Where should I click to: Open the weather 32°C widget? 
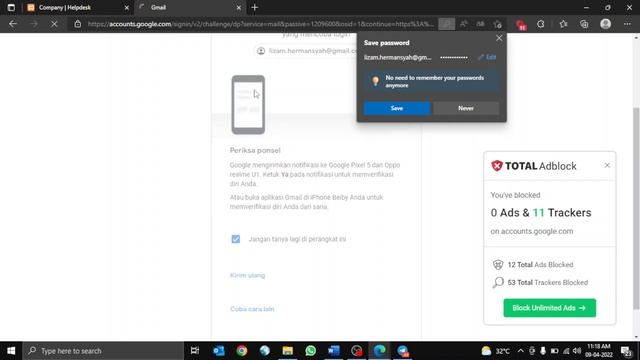click(x=495, y=351)
